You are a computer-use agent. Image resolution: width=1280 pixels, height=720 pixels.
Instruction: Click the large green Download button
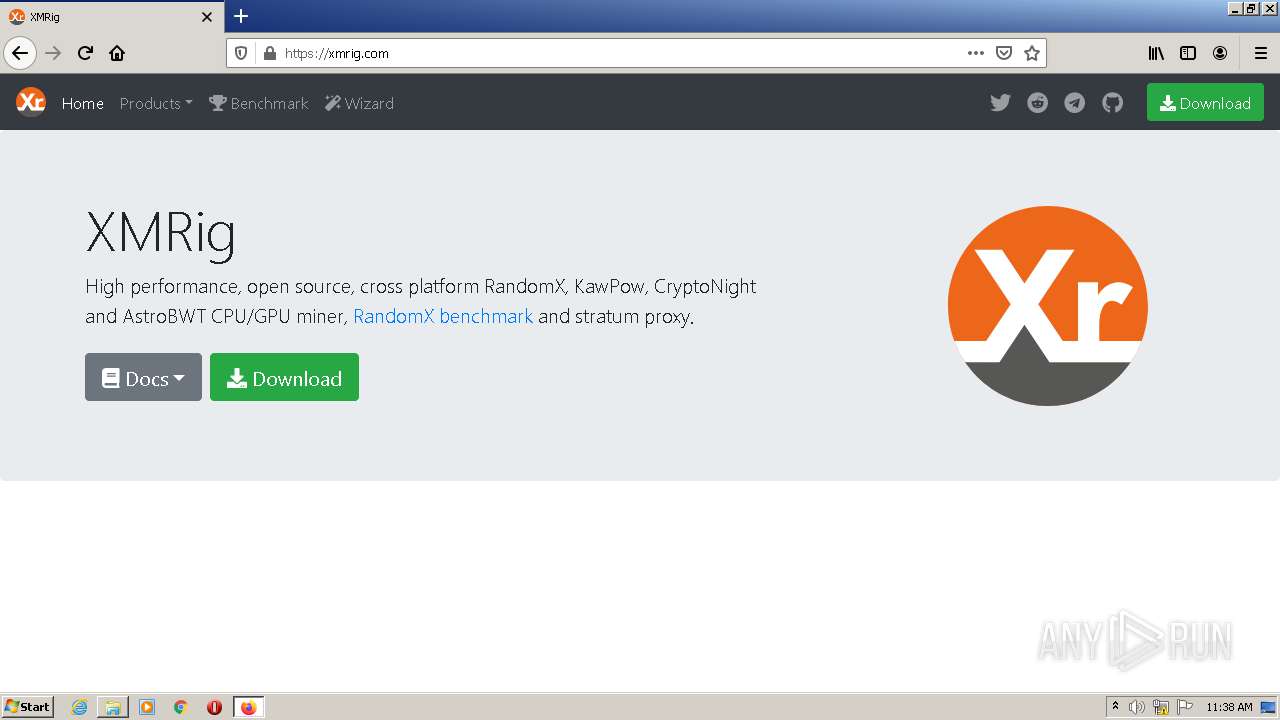(x=284, y=377)
